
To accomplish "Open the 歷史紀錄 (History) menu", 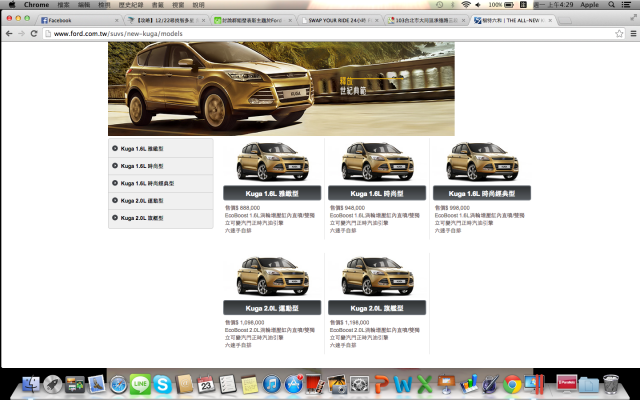I will click(x=131, y=5).
